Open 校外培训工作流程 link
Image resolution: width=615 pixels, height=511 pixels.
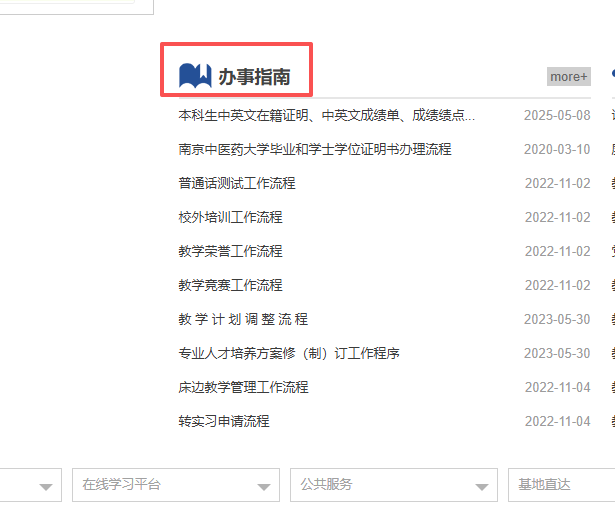click(230, 217)
